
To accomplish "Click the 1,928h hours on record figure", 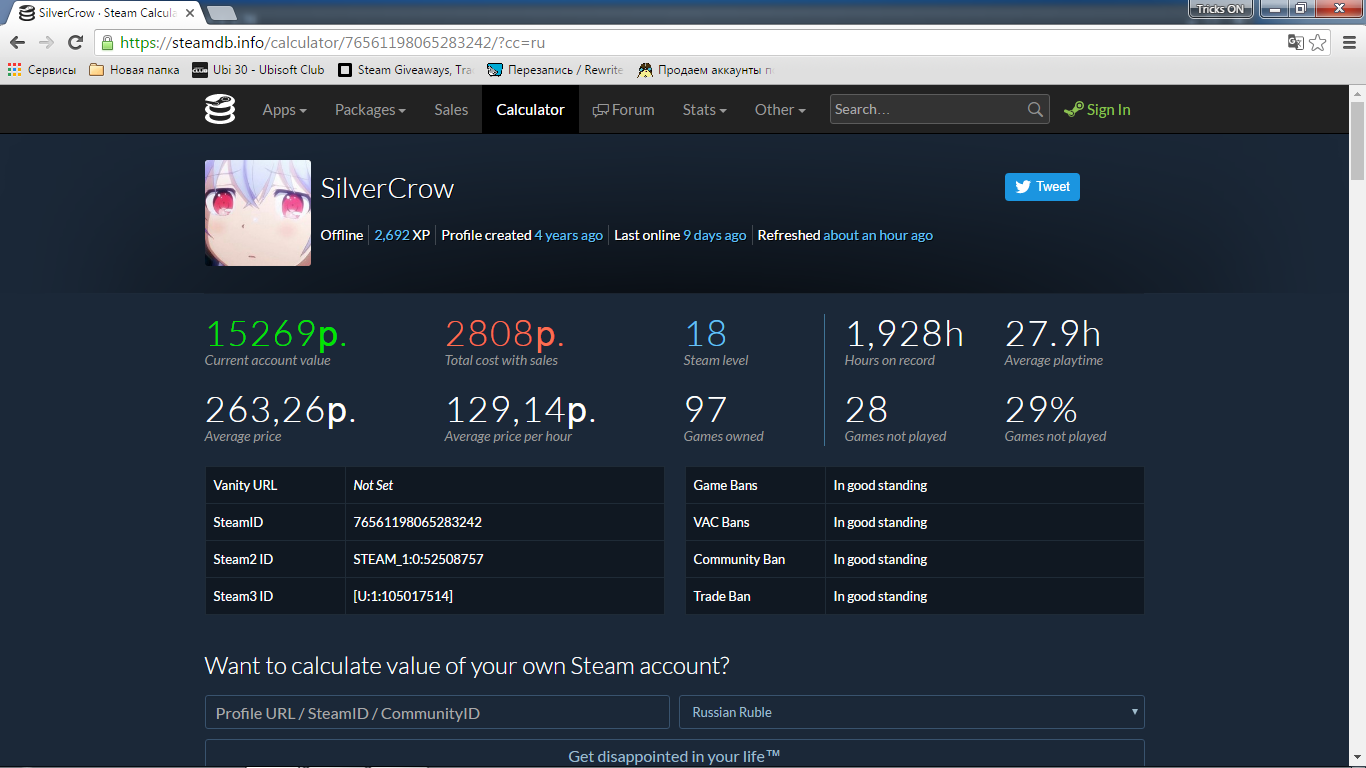I will pyautogui.click(x=904, y=334).
